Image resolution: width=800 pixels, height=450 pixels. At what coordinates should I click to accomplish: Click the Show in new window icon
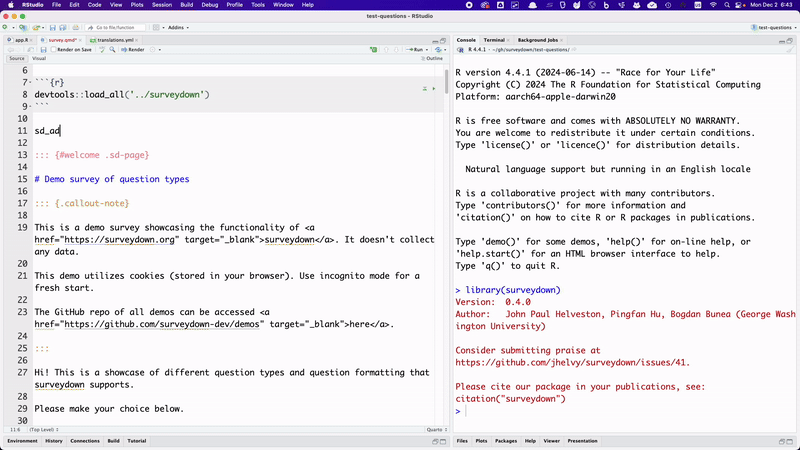31,49
